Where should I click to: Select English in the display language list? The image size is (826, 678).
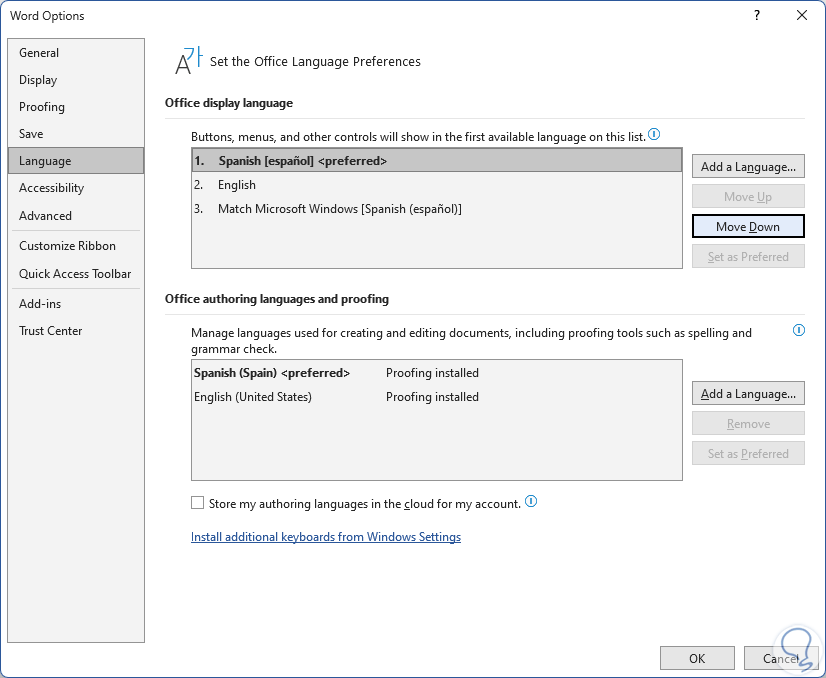(237, 185)
